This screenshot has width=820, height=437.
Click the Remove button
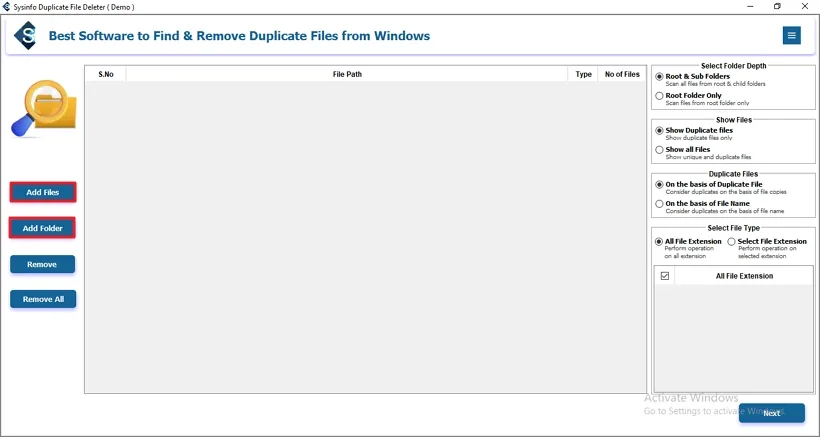tap(42, 264)
